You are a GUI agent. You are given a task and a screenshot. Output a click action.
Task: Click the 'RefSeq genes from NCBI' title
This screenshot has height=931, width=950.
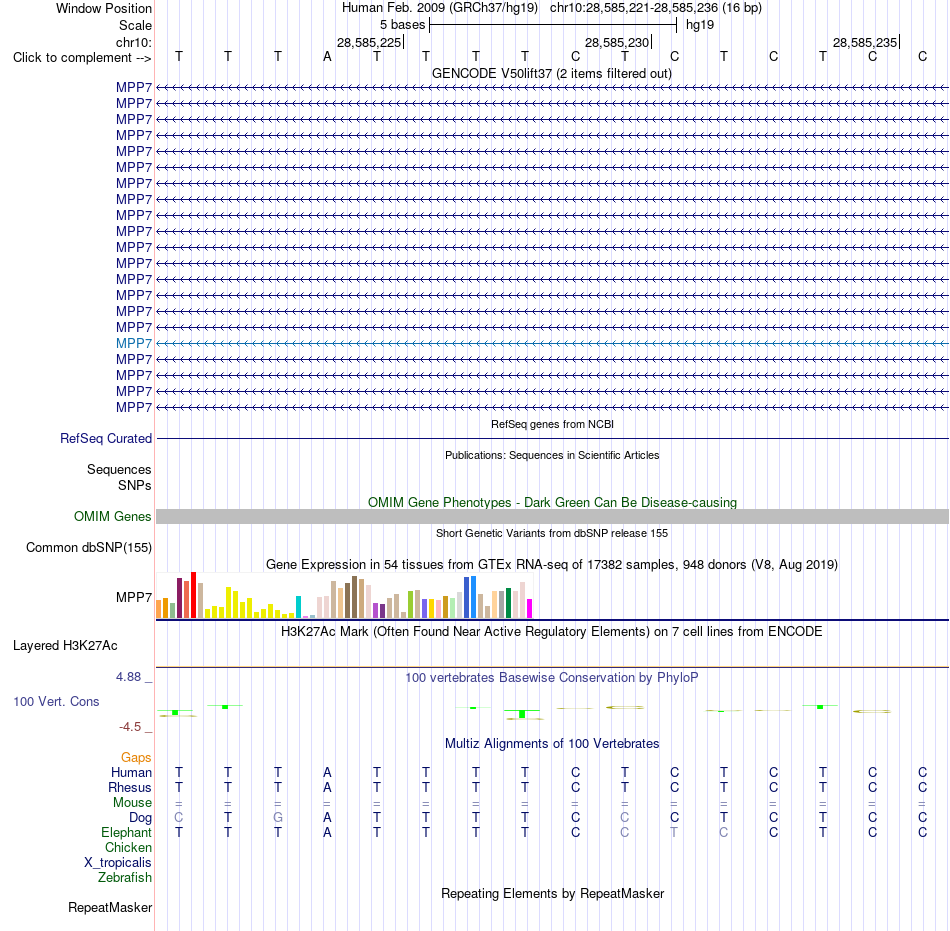[552, 424]
